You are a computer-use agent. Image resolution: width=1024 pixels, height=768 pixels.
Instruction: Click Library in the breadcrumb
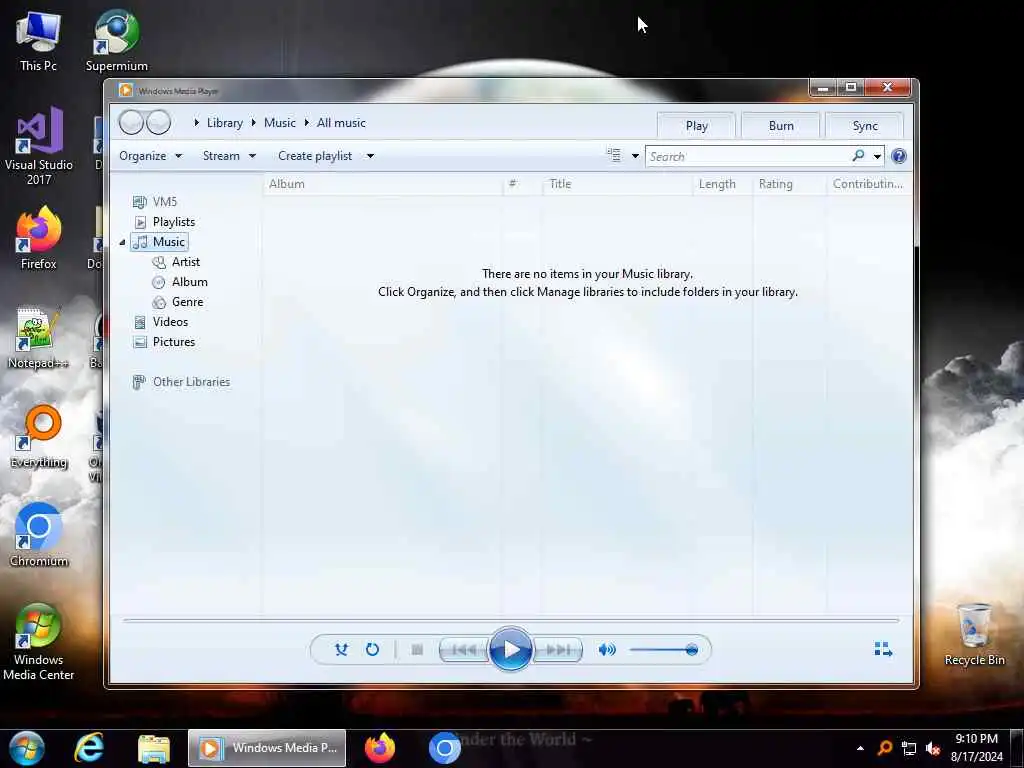tap(225, 123)
